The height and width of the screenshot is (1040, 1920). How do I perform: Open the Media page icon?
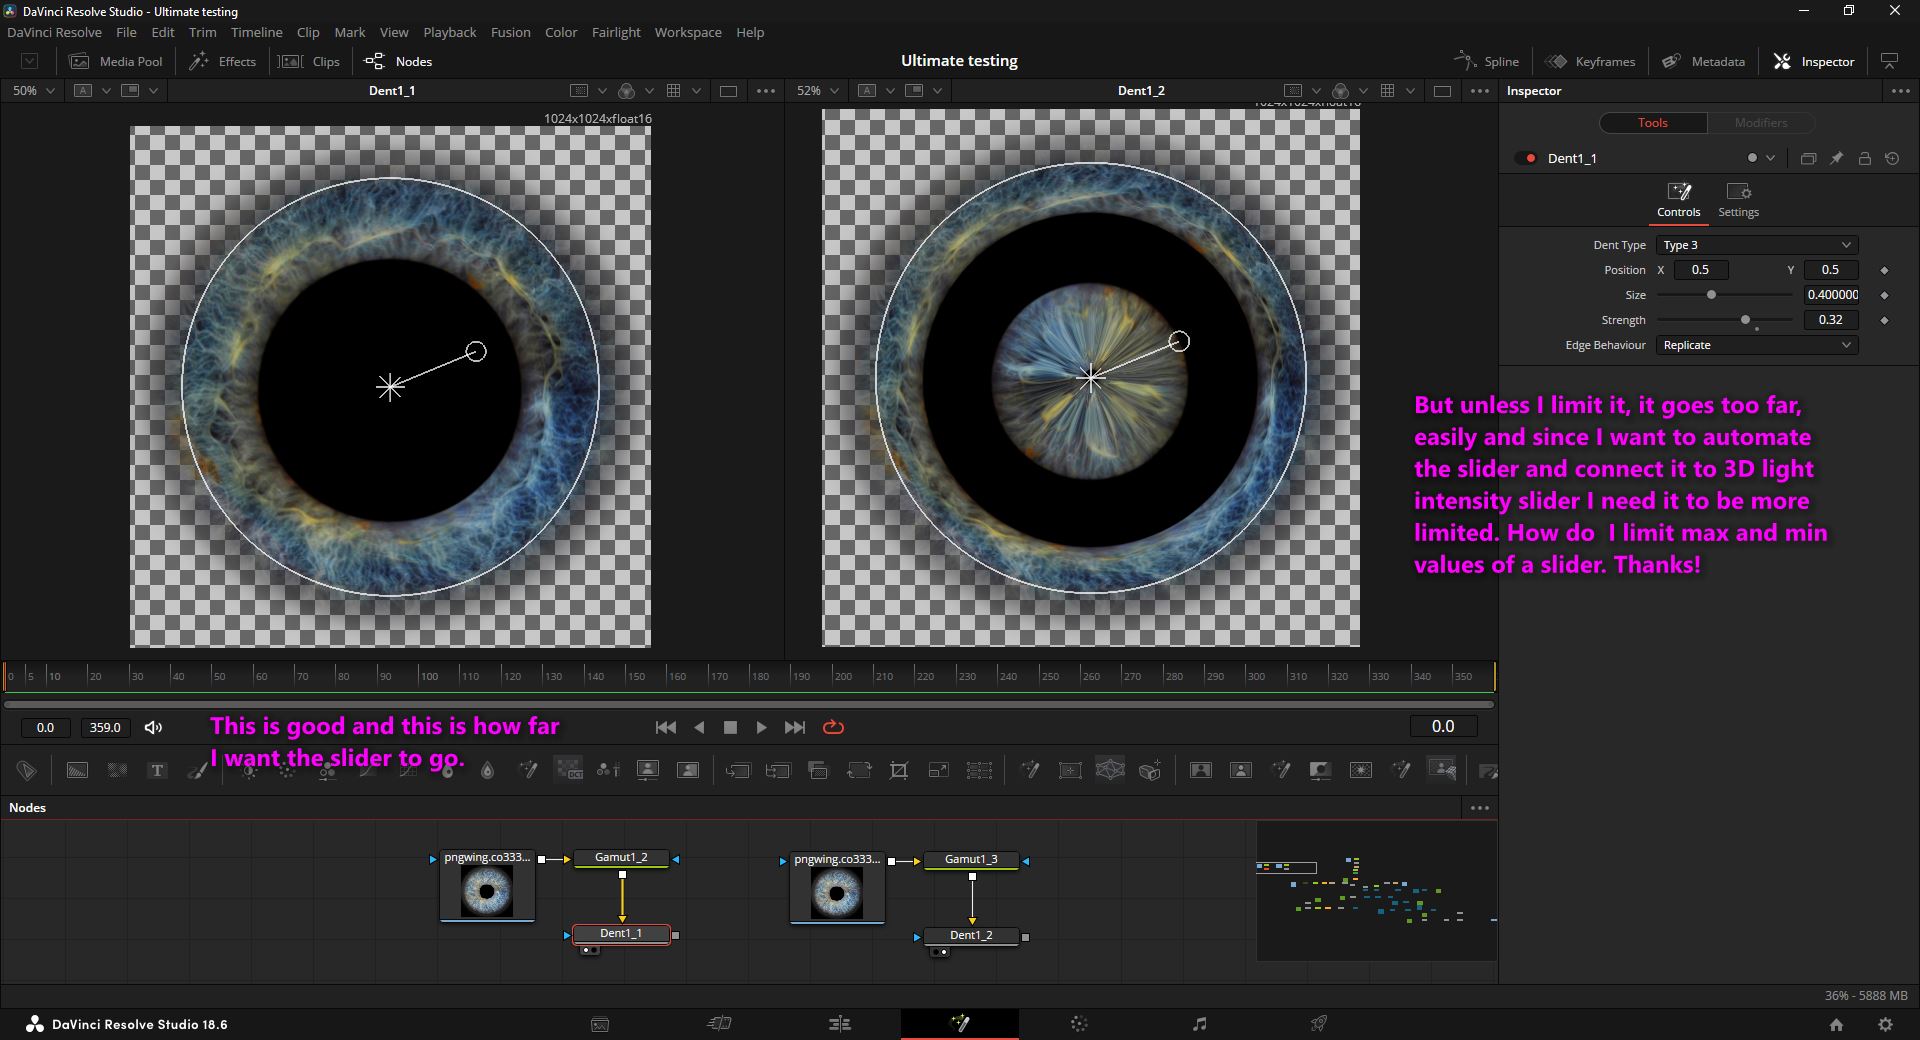(x=600, y=1023)
